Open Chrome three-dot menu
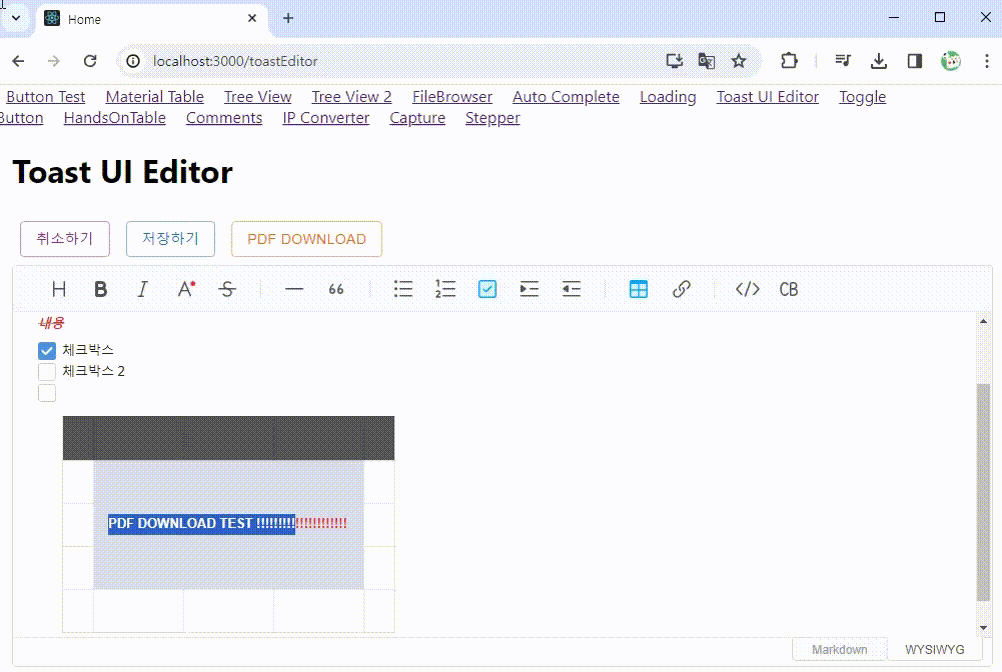The width and height of the screenshot is (1002, 672). click(x=987, y=61)
